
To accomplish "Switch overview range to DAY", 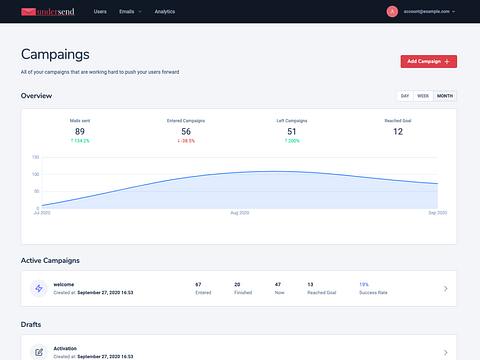I will pyautogui.click(x=405, y=96).
